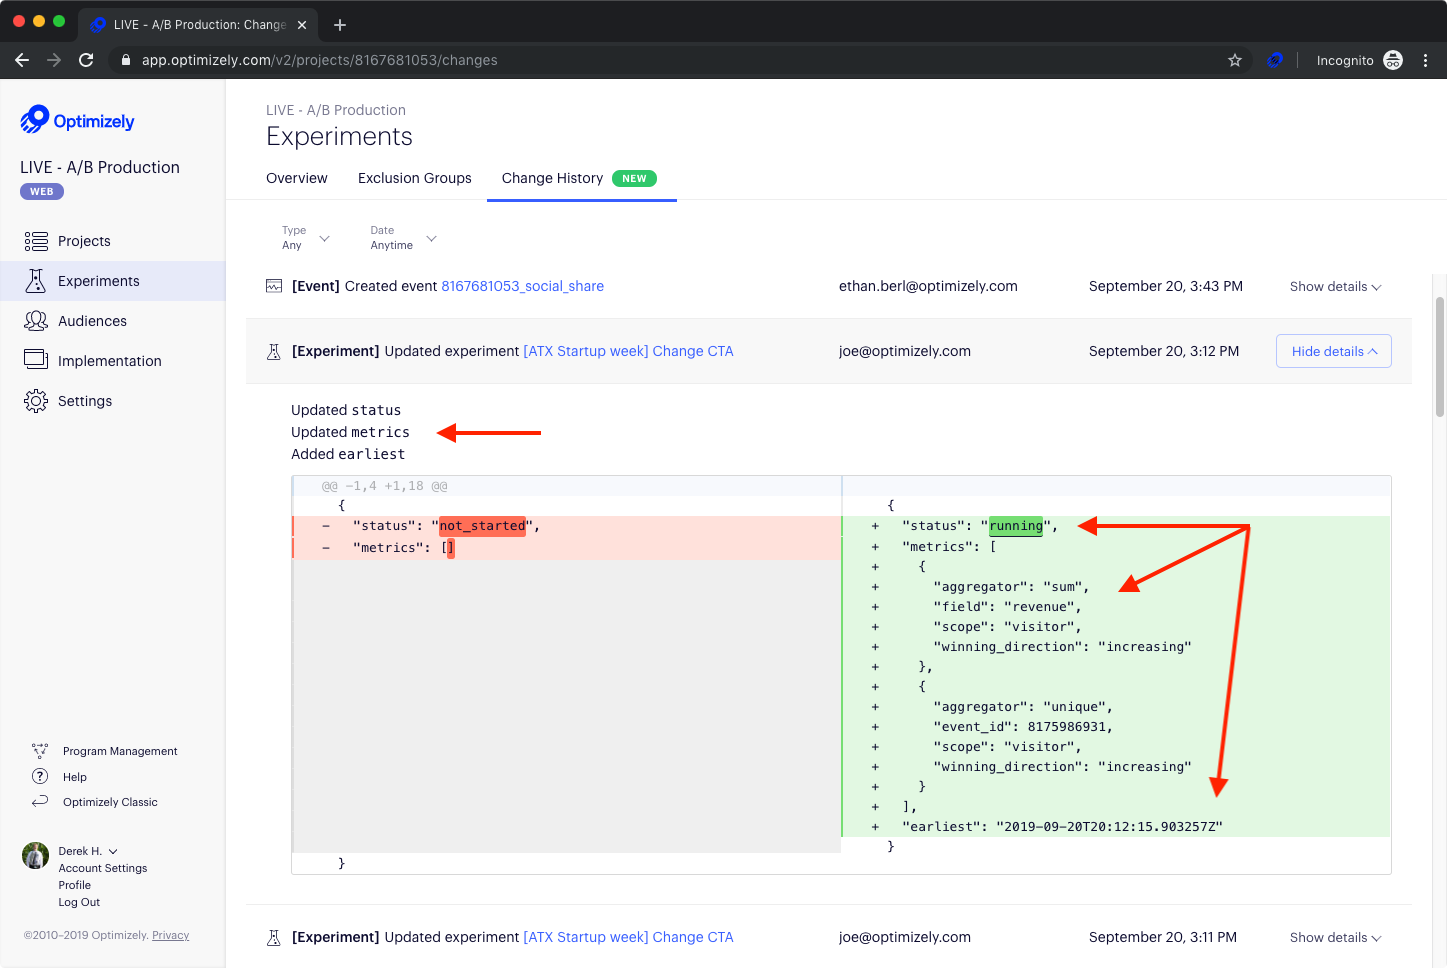Image resolution: width=1447 pixels, height=968 pixels.
Task: Hide details of the 3:12 PM update
Action: 1334,351
